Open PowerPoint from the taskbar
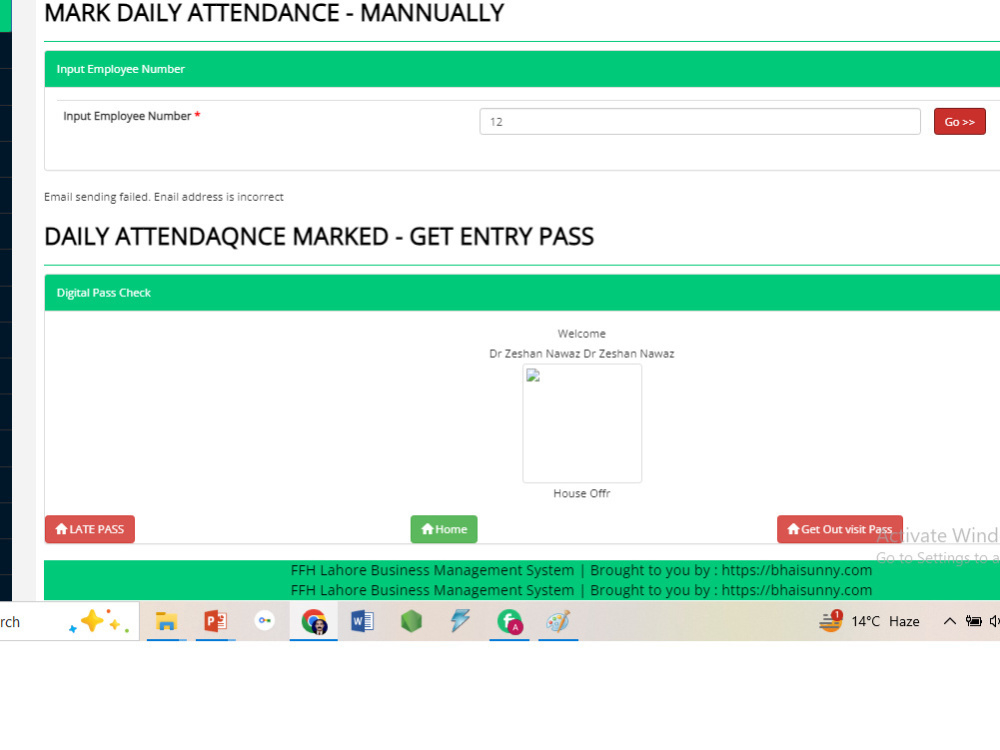1000x750 pixels. [216, 621]
